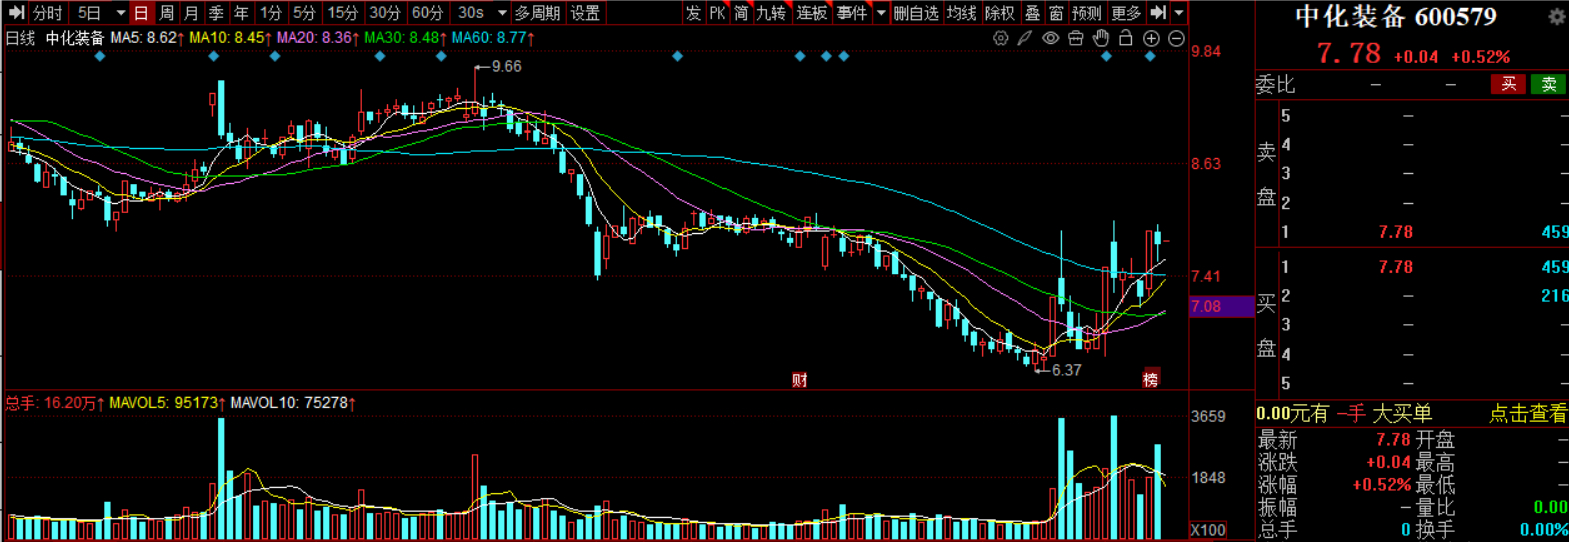1569x542 pixels.
Task: Expand the rightmost toolbar dropdown arrow
Action: tap(1179, 13)
